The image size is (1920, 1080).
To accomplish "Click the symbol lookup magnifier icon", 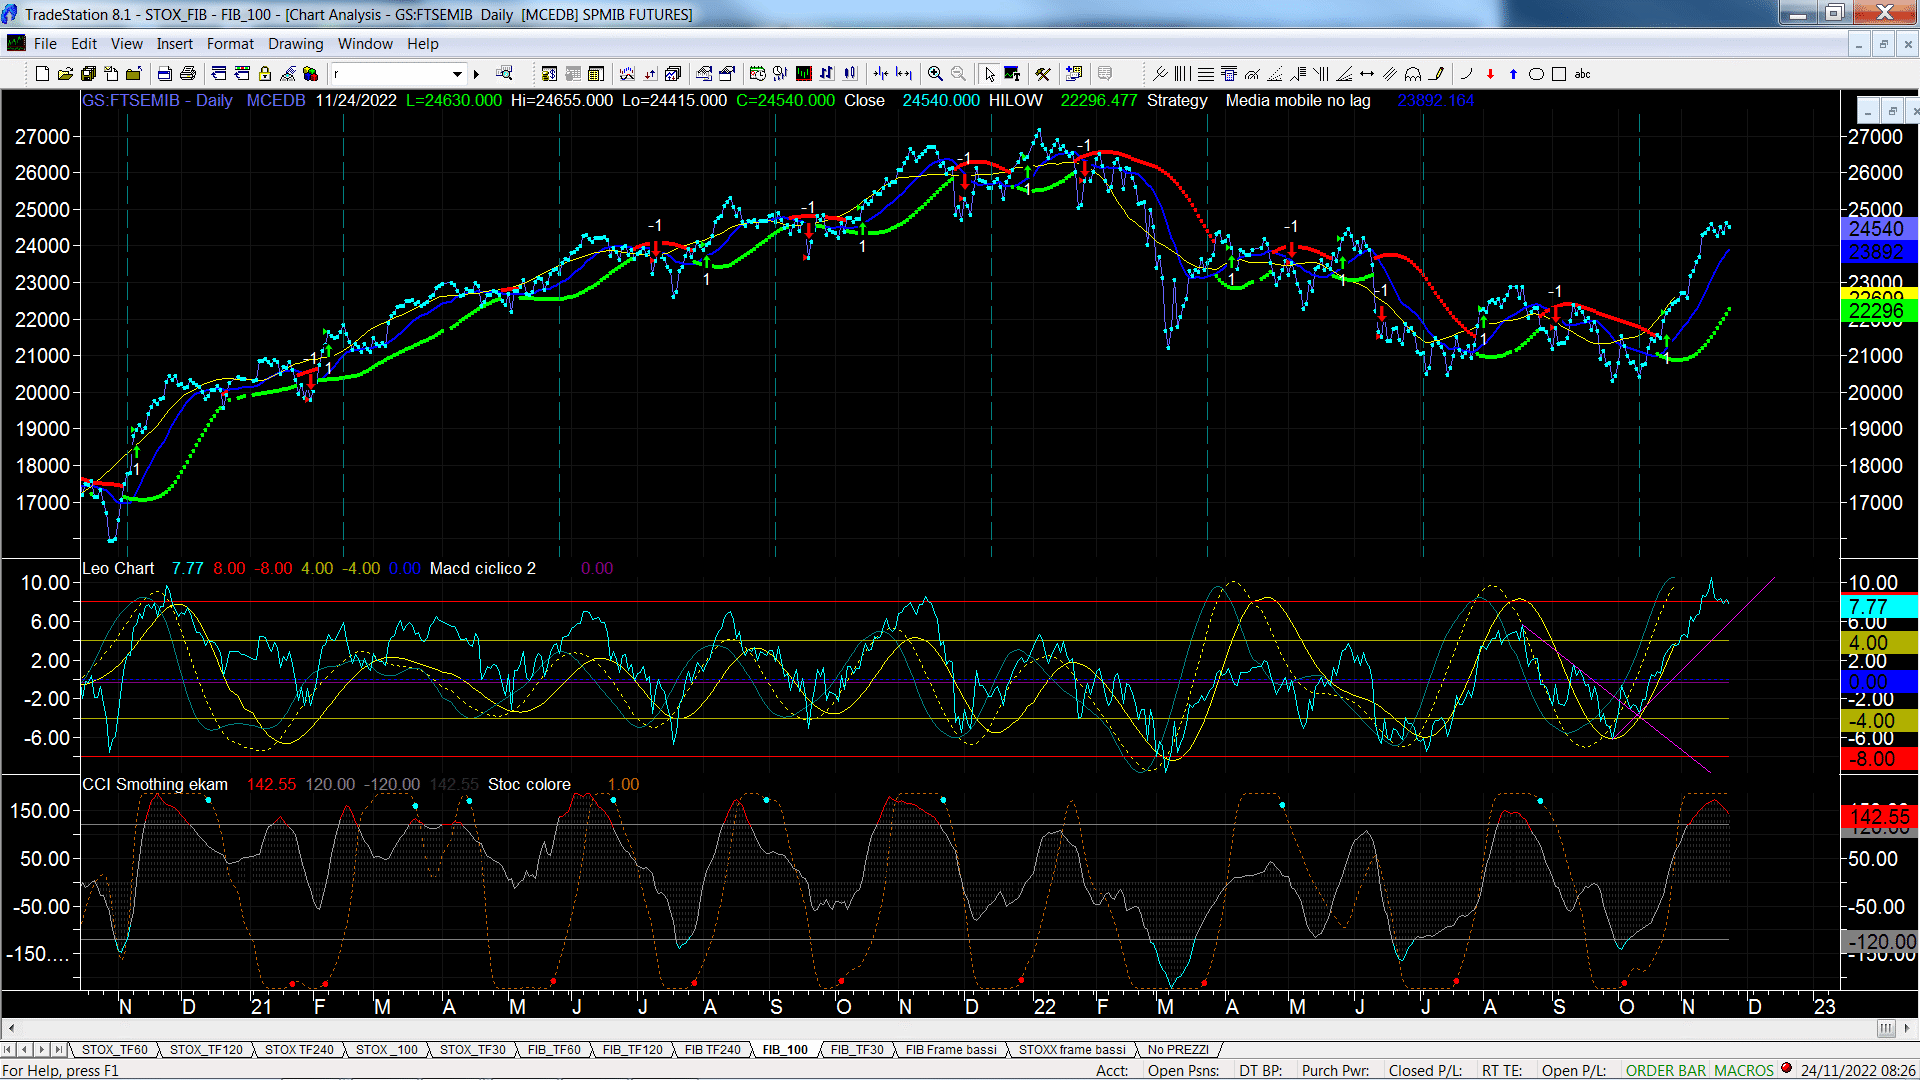I will click(504, 73).
